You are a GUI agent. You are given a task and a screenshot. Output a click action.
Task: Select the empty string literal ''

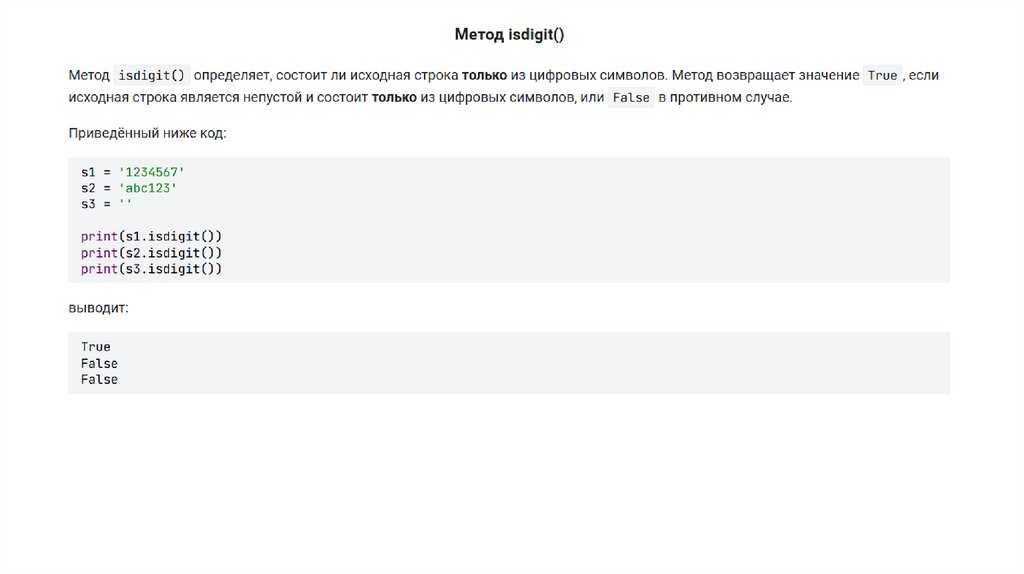(125, 203)
